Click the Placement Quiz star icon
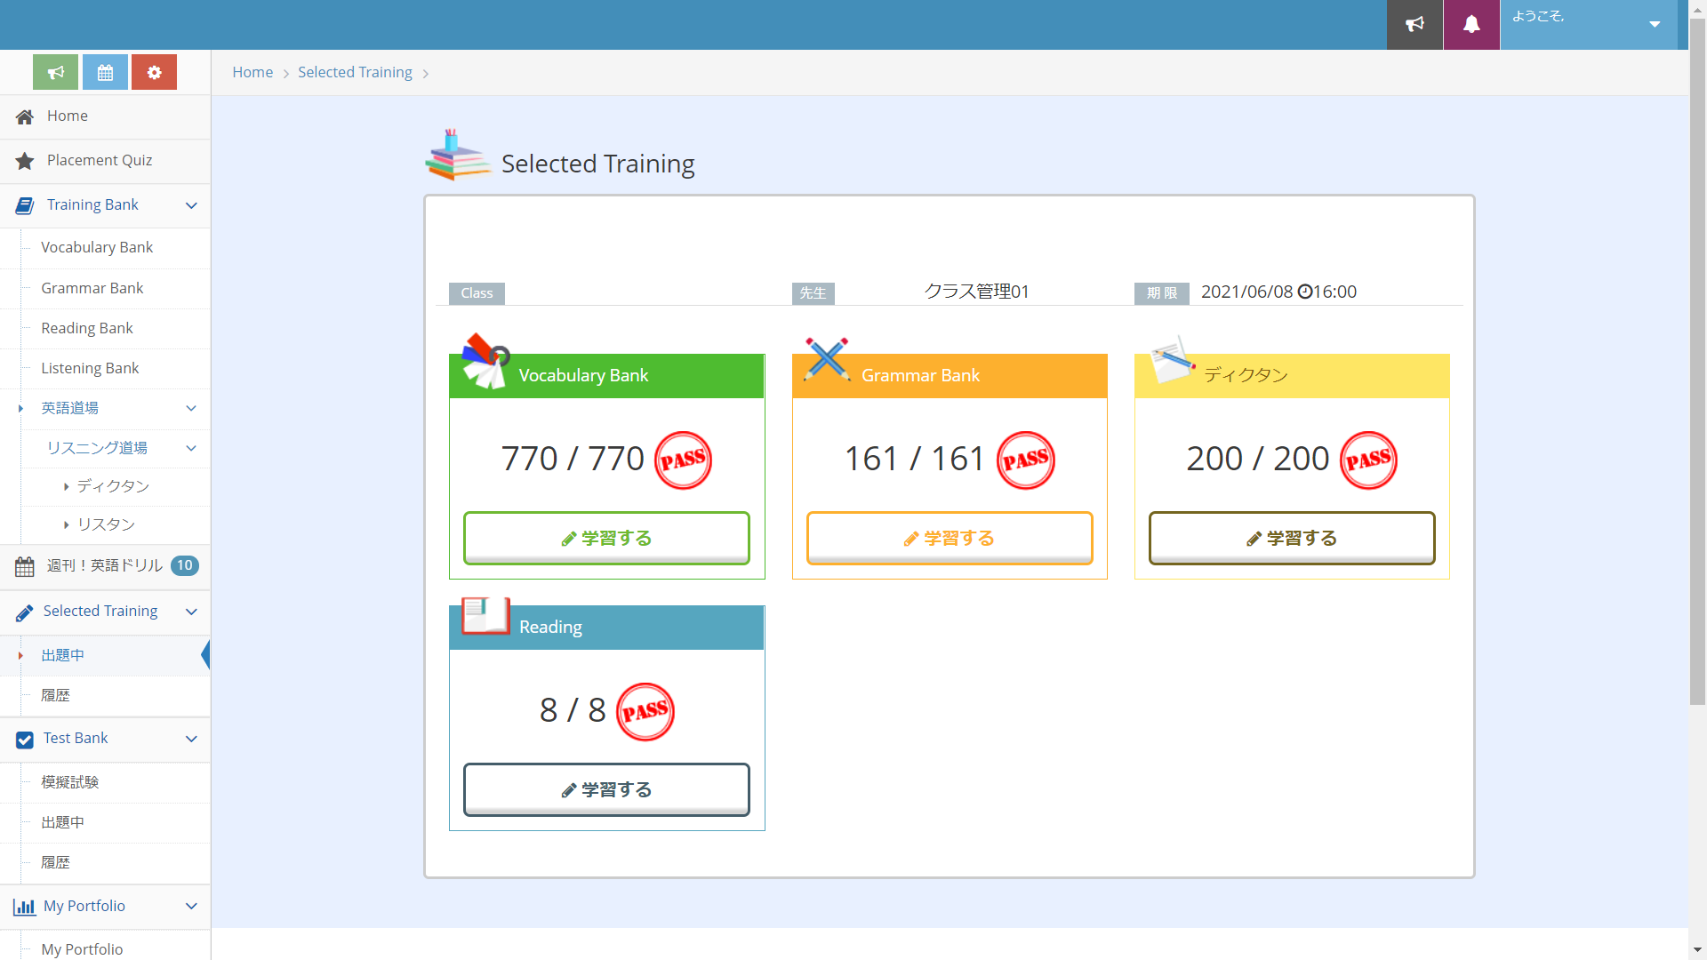Image resolution: width=1707 pixels, height=960 pixels. (25, 161)
